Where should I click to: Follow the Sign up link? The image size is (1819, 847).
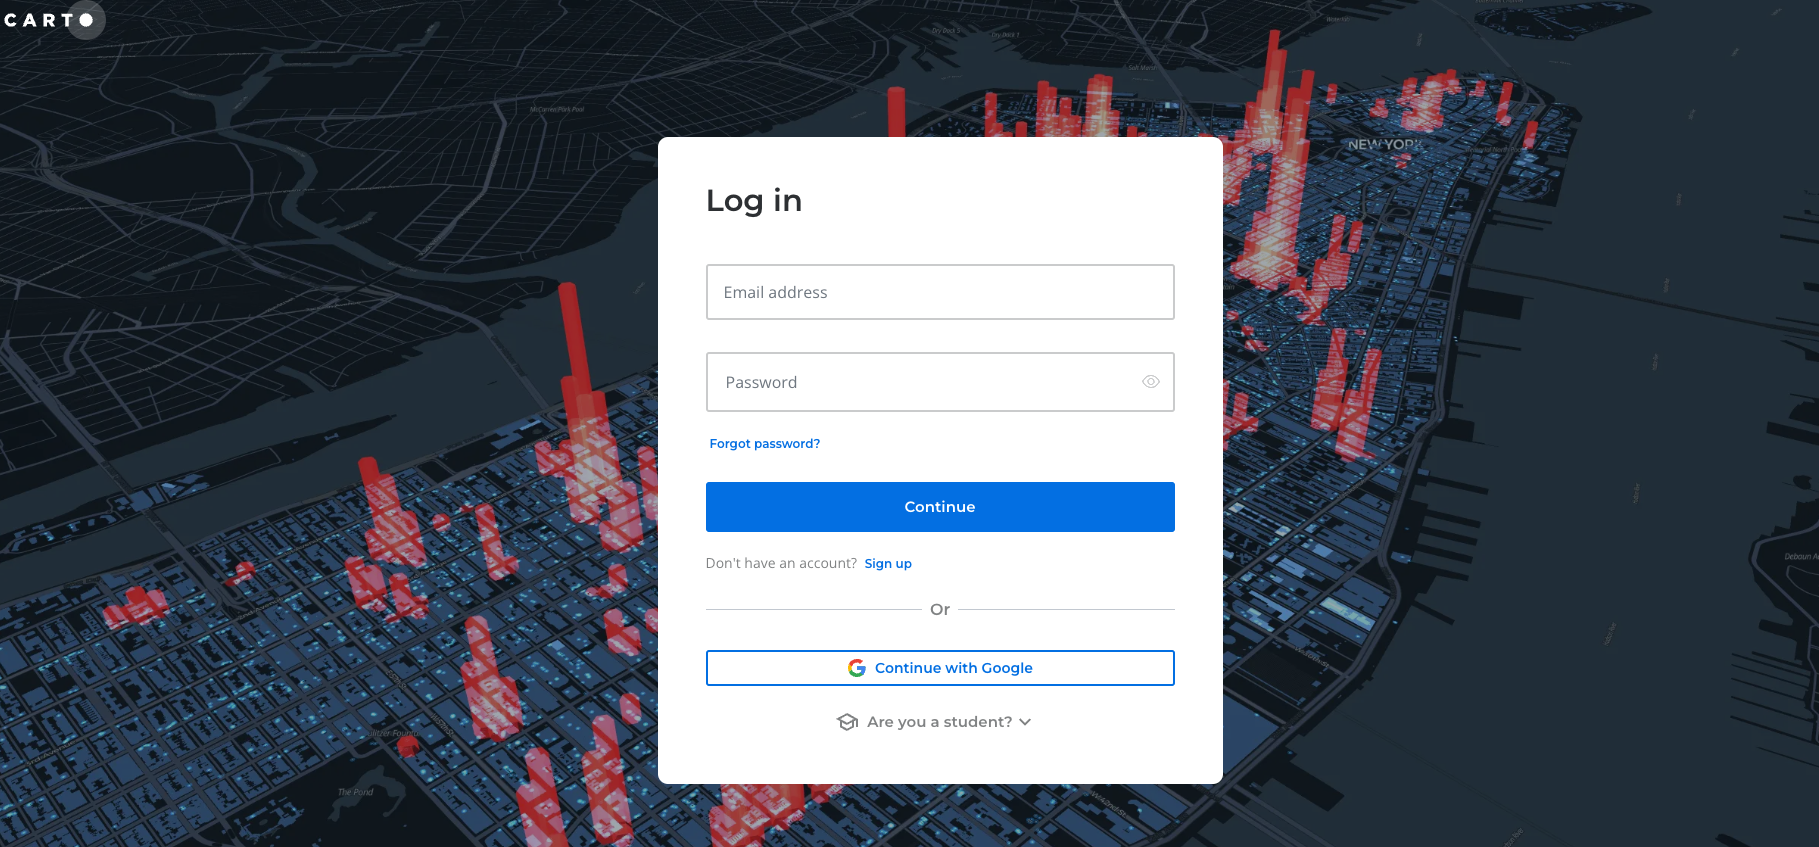(x=888, y=564)
